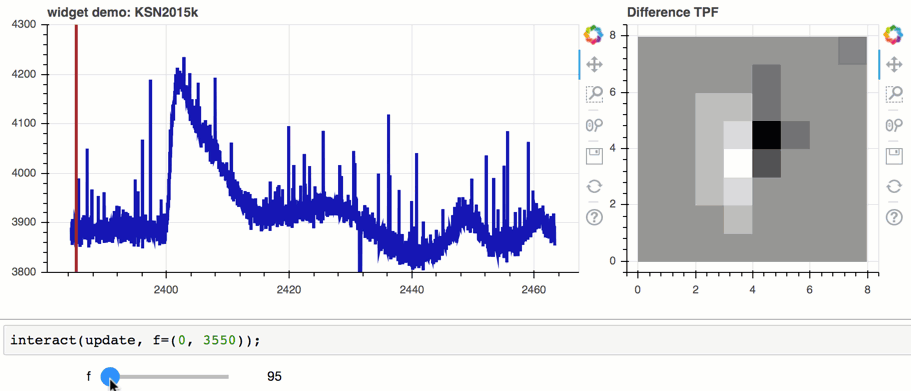This screenshot has width=911, height=391.
Task: Click the plot title 'widget demo: KSN2015k'
Action: [123, 12]
